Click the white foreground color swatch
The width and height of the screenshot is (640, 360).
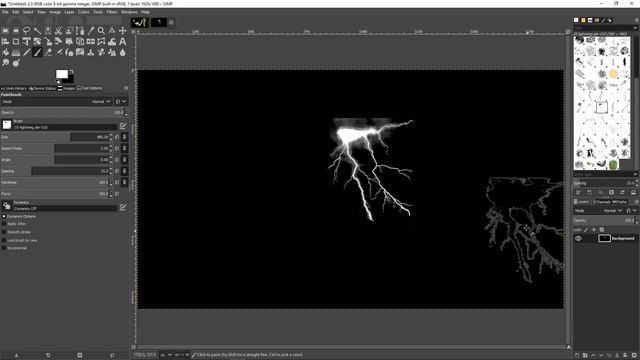tap(62, 74)
